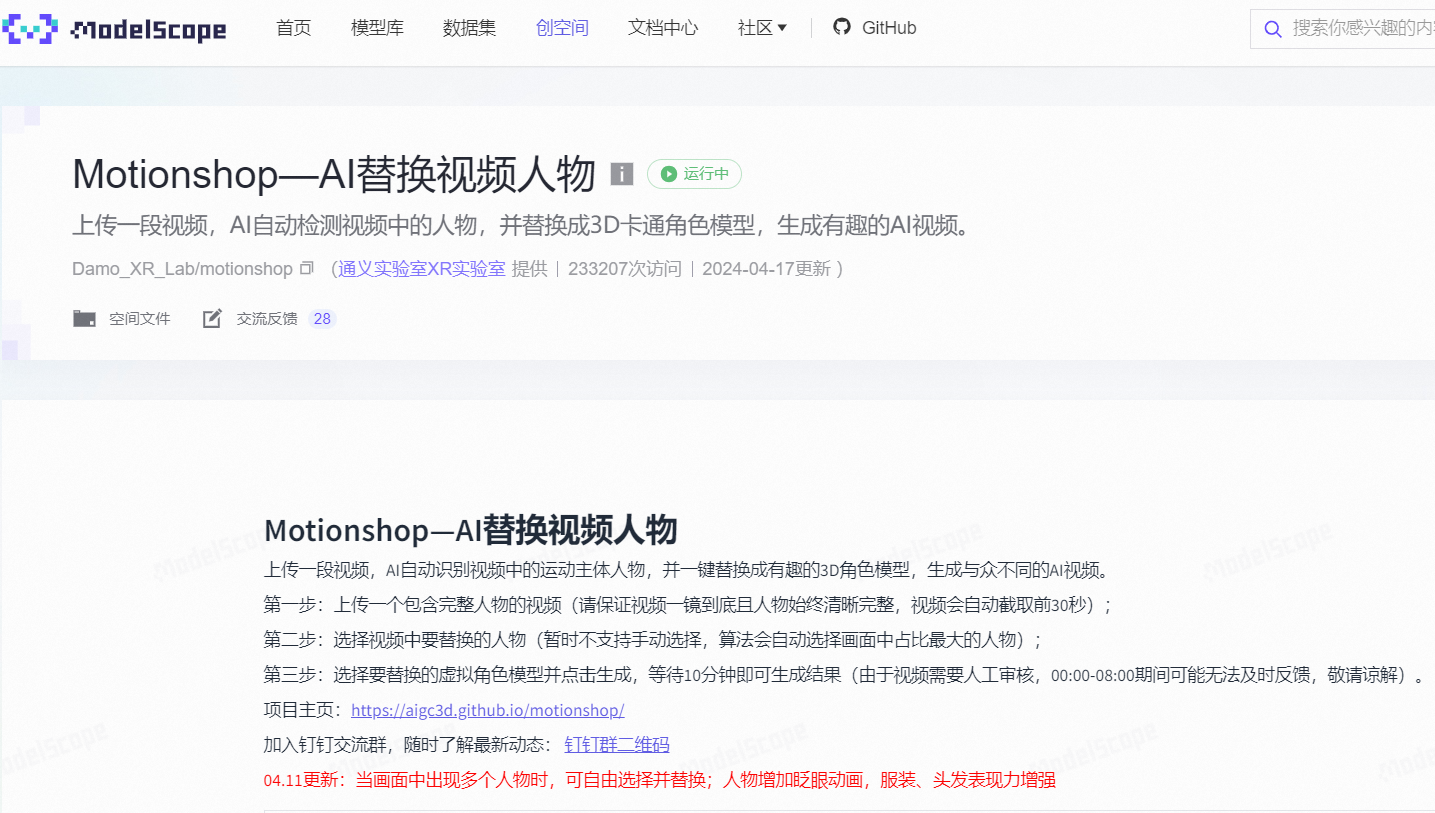This screenshot has height=813, width=1435.
Task: Switch to the 创空间 nav item
Action: coord(562,28)
